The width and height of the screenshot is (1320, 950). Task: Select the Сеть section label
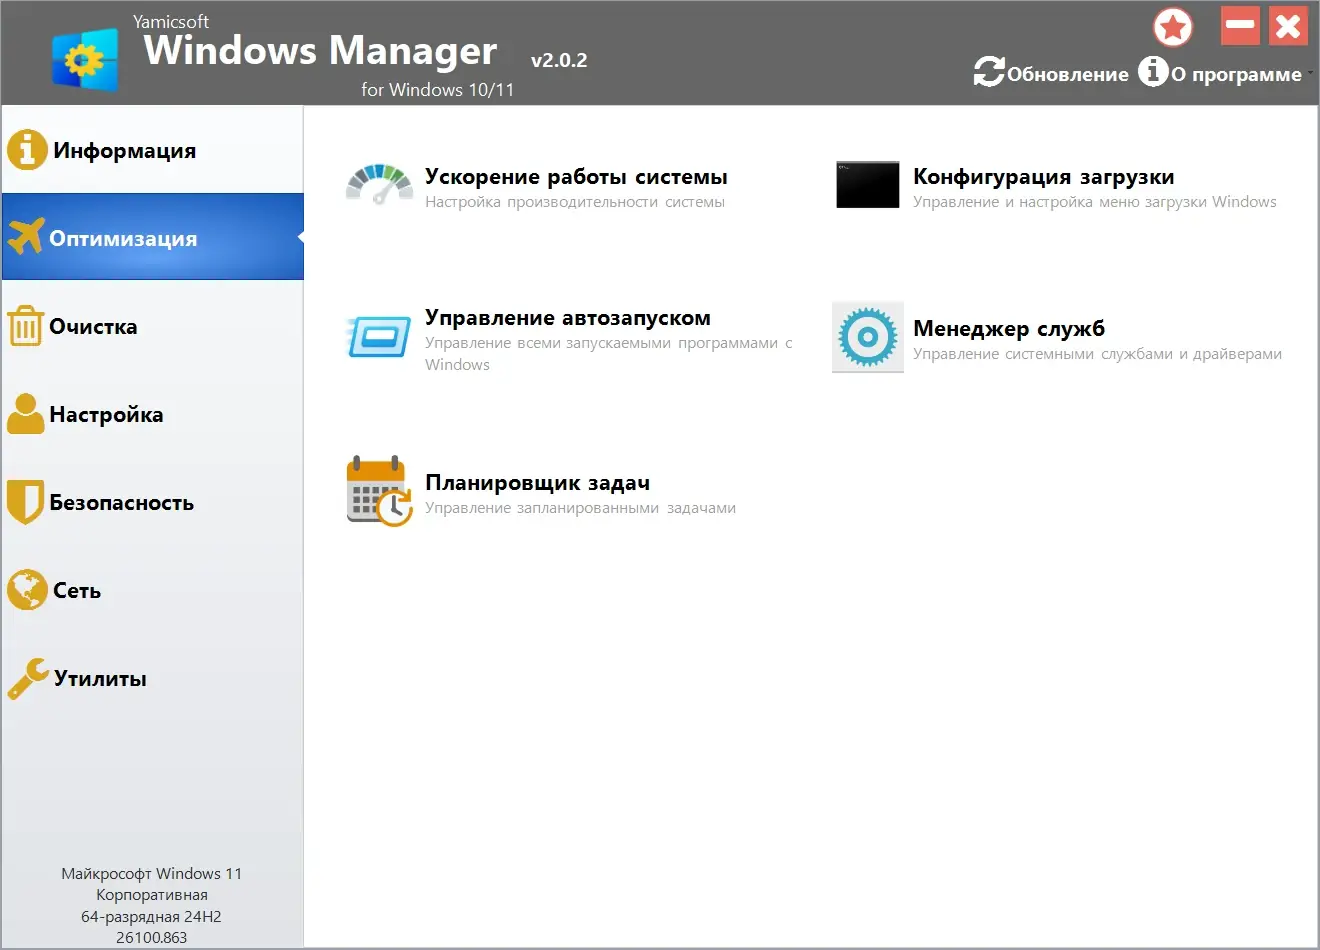(77, 591)
